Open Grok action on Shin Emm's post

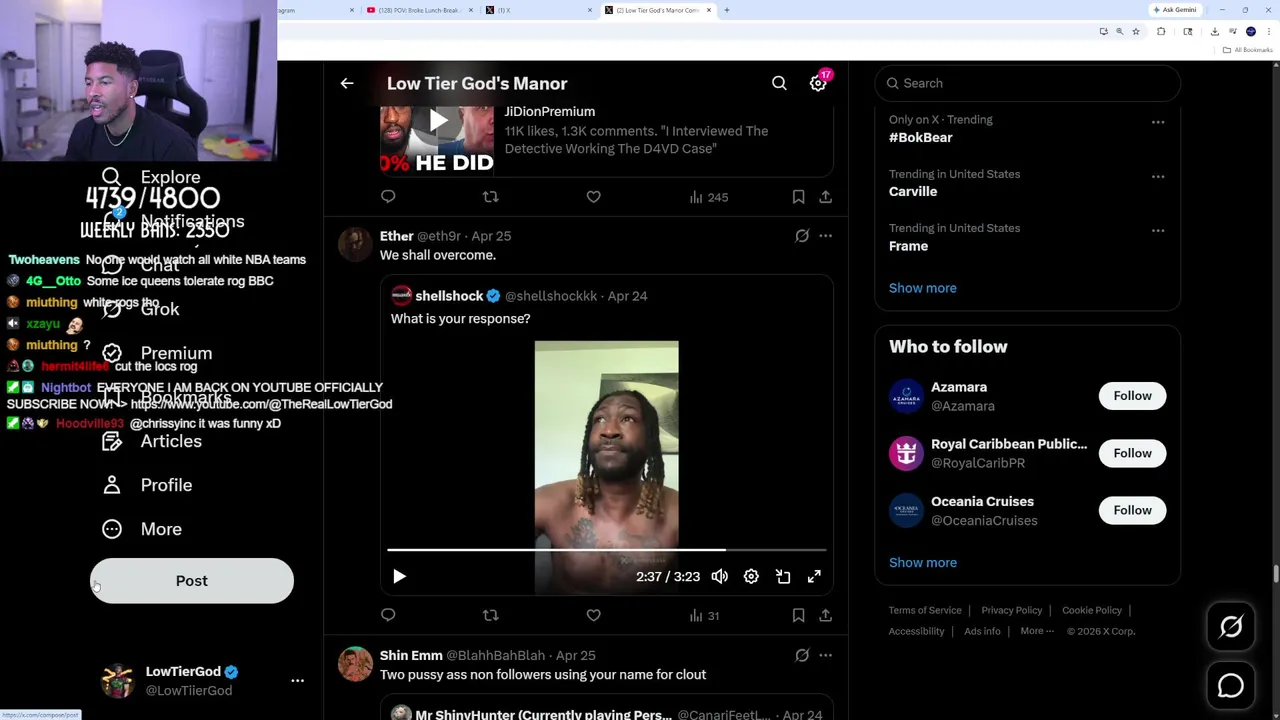[801, 655]
